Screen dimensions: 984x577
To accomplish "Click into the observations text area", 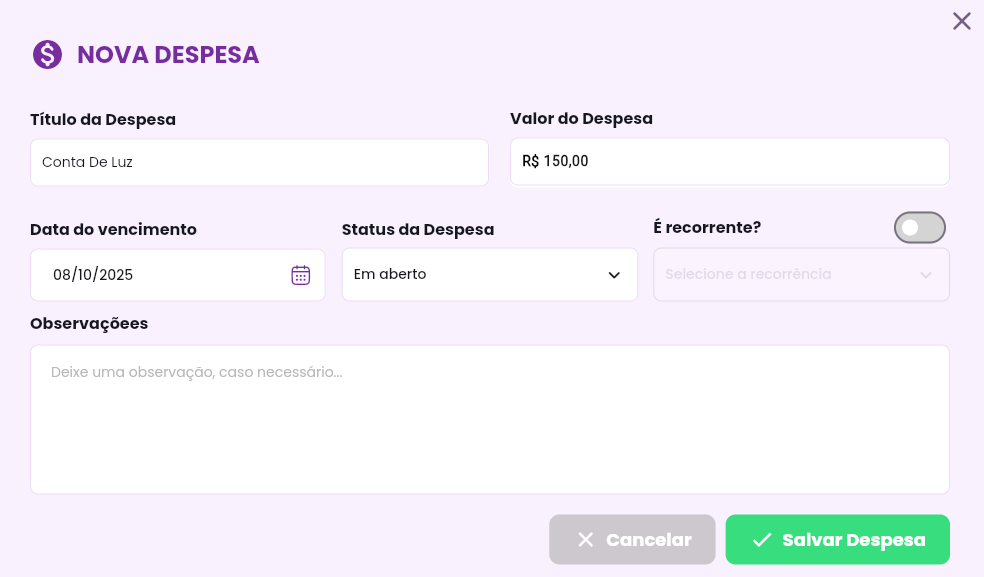I will point(489,419).
